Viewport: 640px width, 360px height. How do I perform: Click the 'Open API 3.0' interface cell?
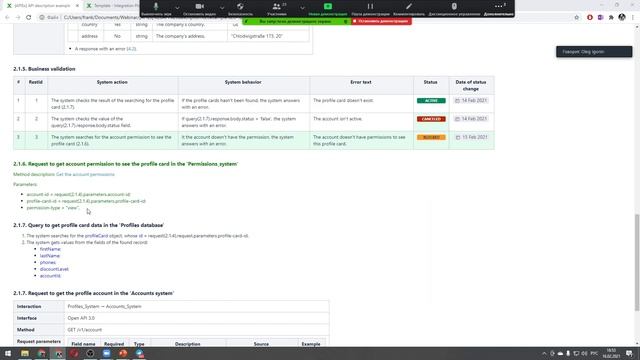point(197,318)
